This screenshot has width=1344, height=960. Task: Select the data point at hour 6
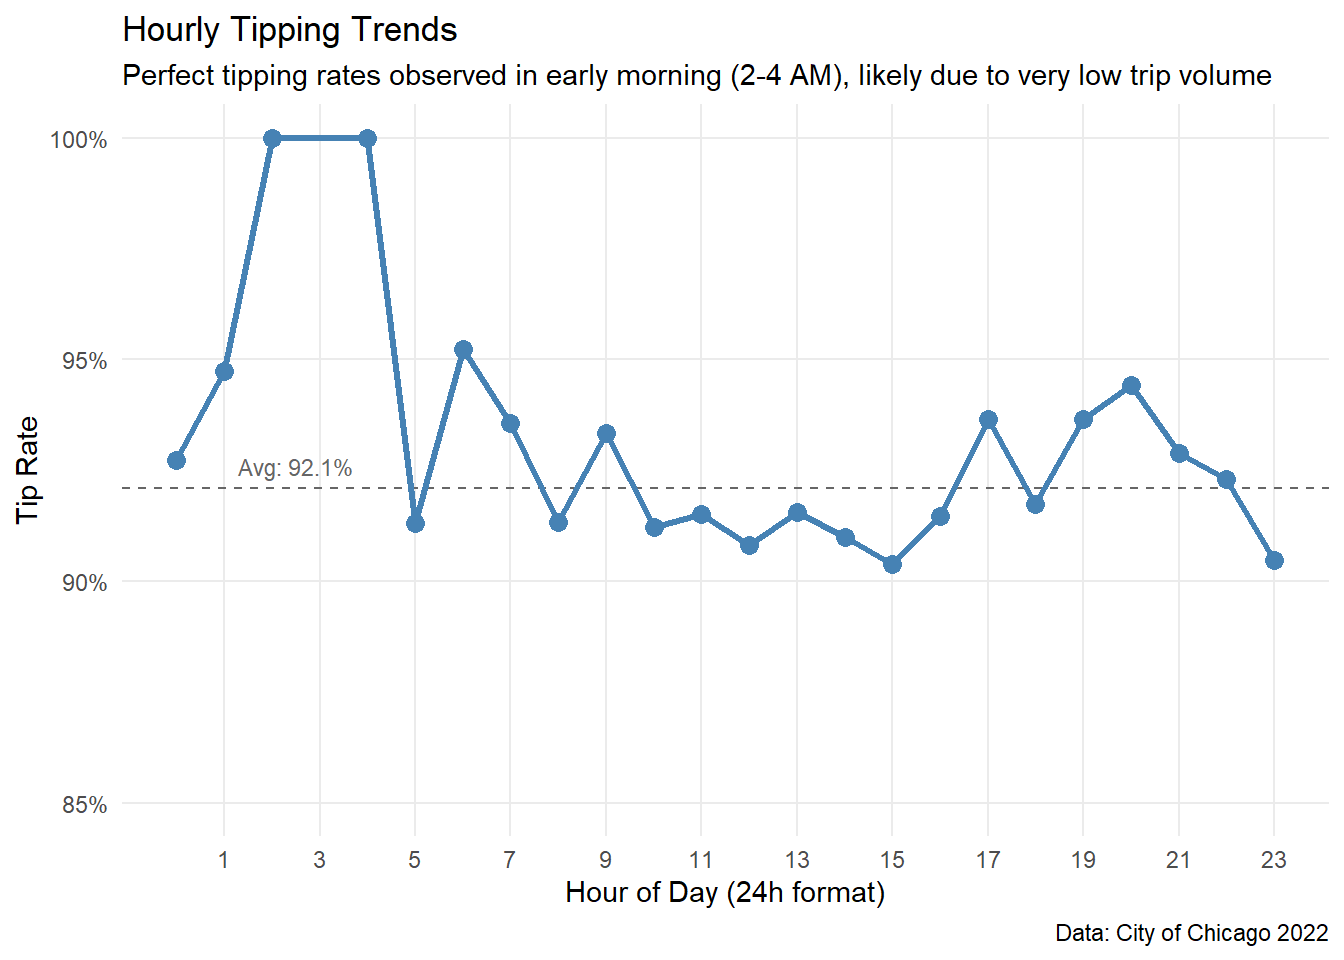click(463, 349)
